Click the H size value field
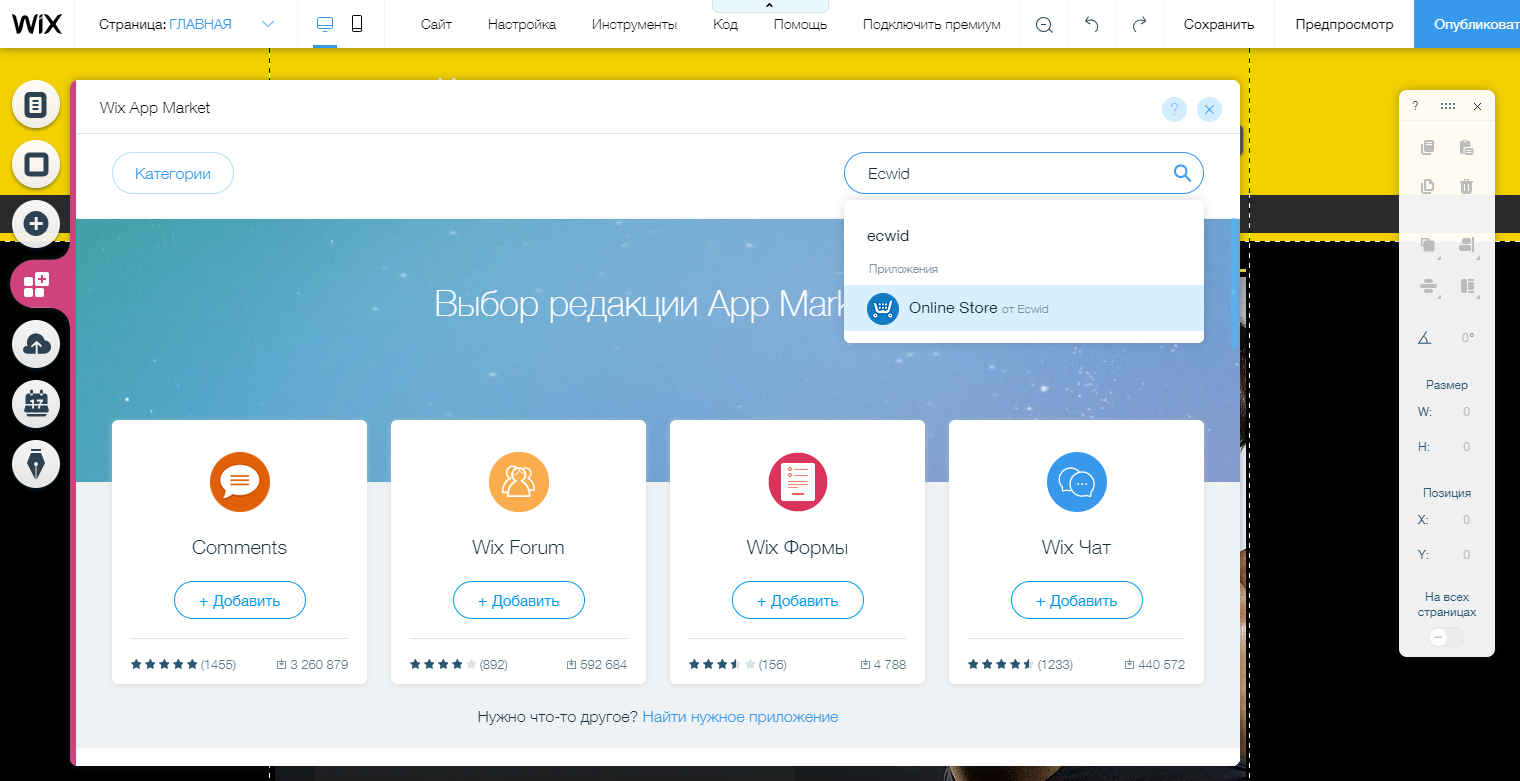1520x781 pixels. (x=1466, y=447)
